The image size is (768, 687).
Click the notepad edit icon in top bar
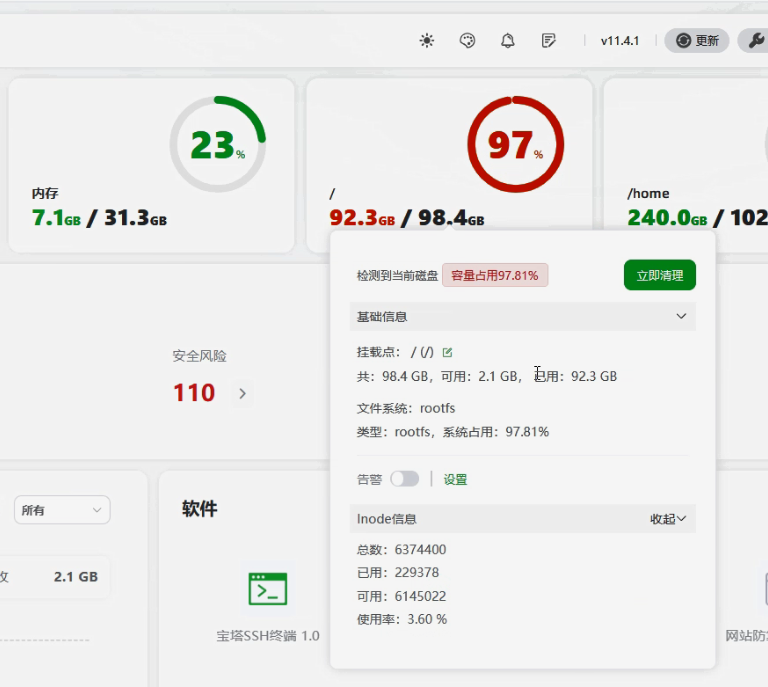coord(549,41)
